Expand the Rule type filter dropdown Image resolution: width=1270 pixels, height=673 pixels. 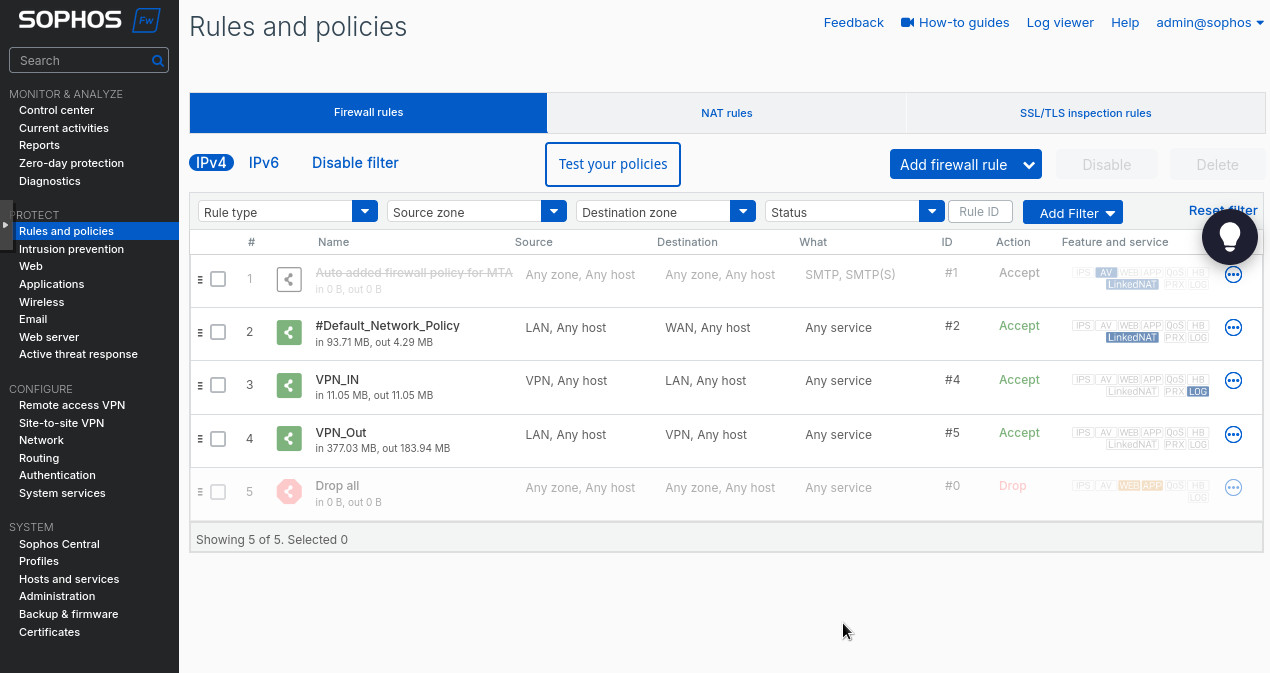coord(364,212)
